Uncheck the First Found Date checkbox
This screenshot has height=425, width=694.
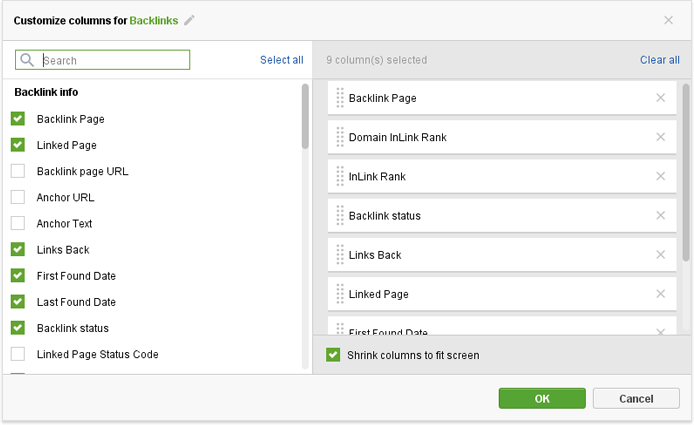coord(18,275)
